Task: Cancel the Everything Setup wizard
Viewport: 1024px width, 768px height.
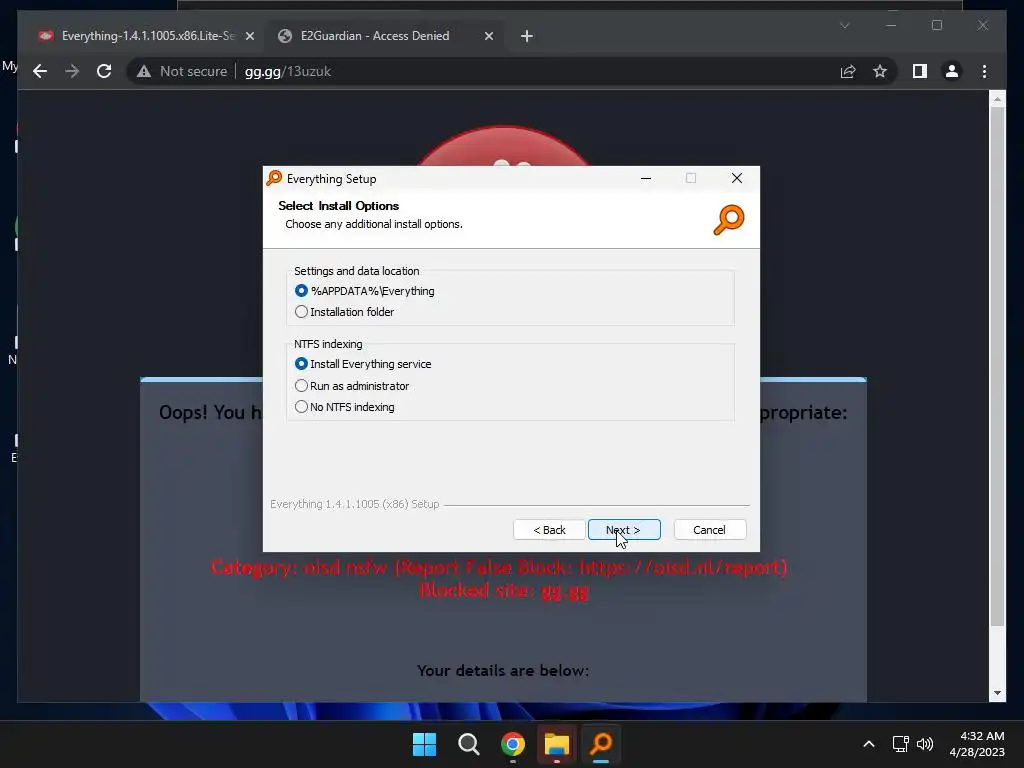Action: click(x=709, y=530)
